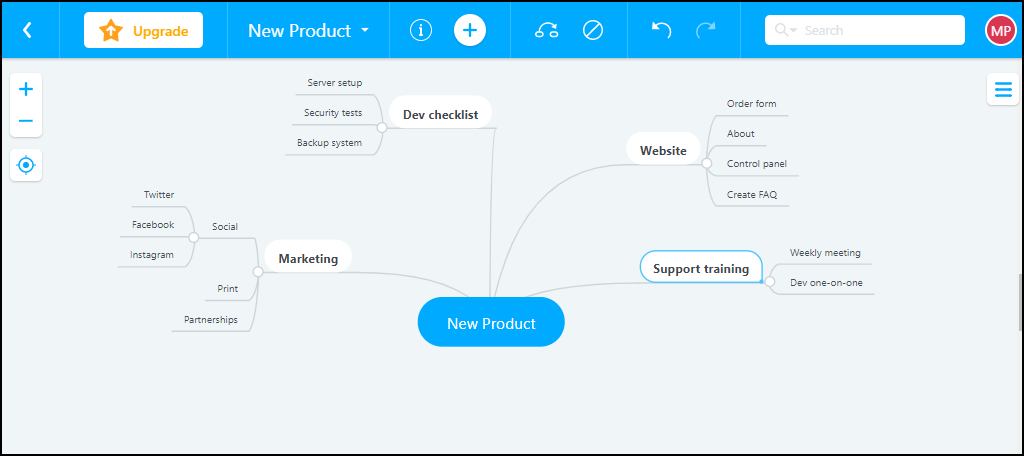Click the circle-slash cancel icon
Screen dimensions: 1024x456
[x=592, y=30]
